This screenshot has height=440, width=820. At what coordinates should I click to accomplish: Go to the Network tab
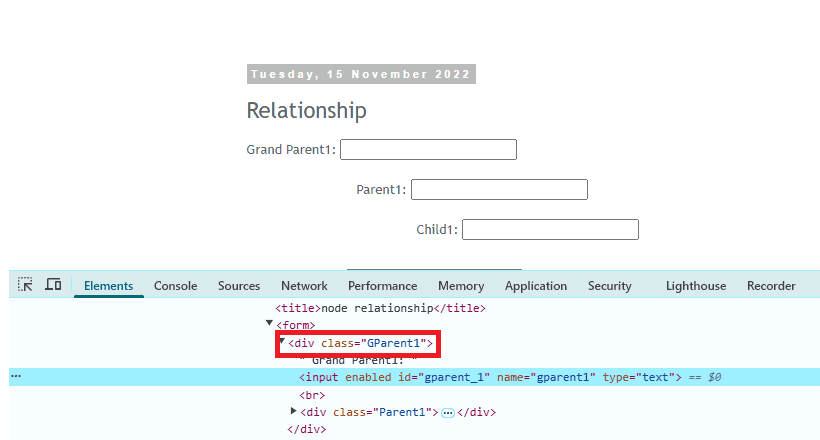304,286
